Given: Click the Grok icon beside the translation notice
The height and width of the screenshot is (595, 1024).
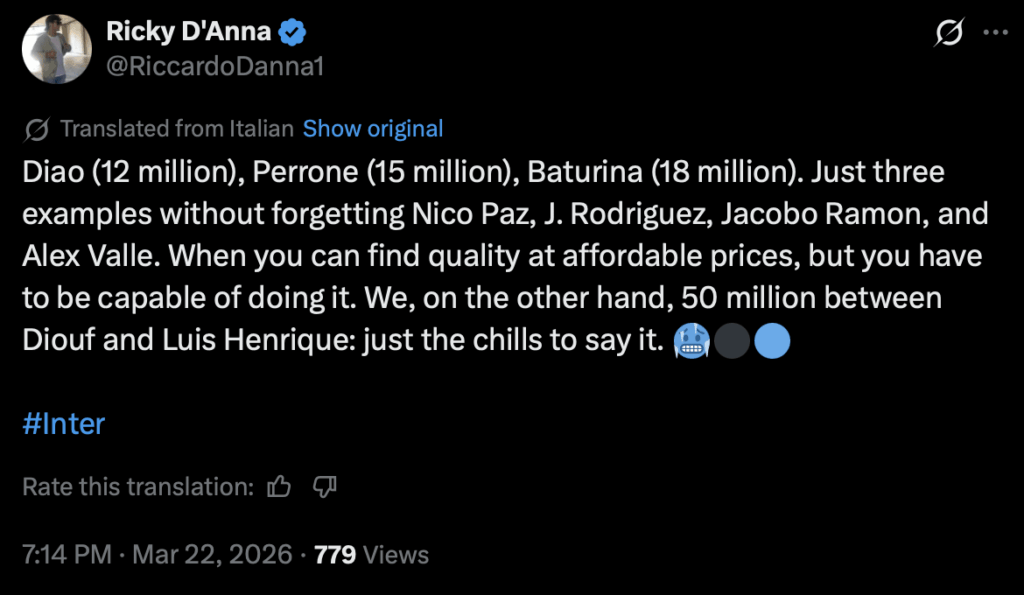Looking at the screenshot, I should point(39,128).
